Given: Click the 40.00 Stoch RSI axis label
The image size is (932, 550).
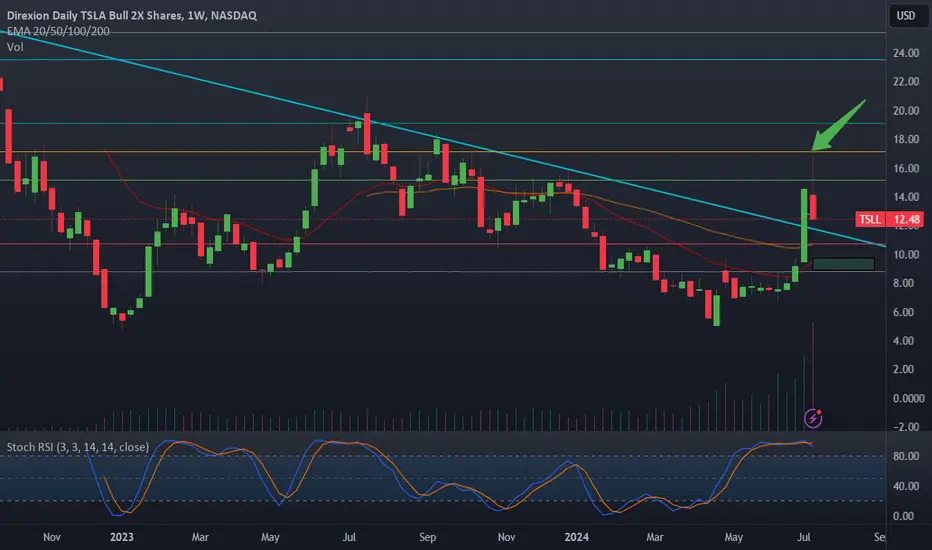Looking at the screenshot, I should point(906,486).
